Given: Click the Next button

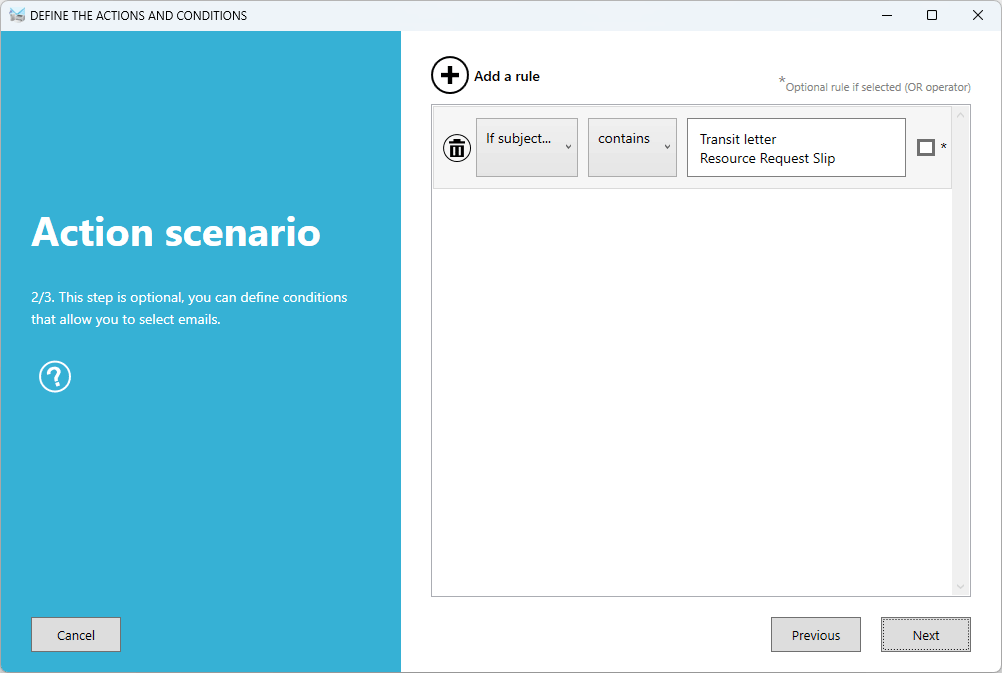Looking at the screenshot, I should pyautogui.click(x=925, y=635).
